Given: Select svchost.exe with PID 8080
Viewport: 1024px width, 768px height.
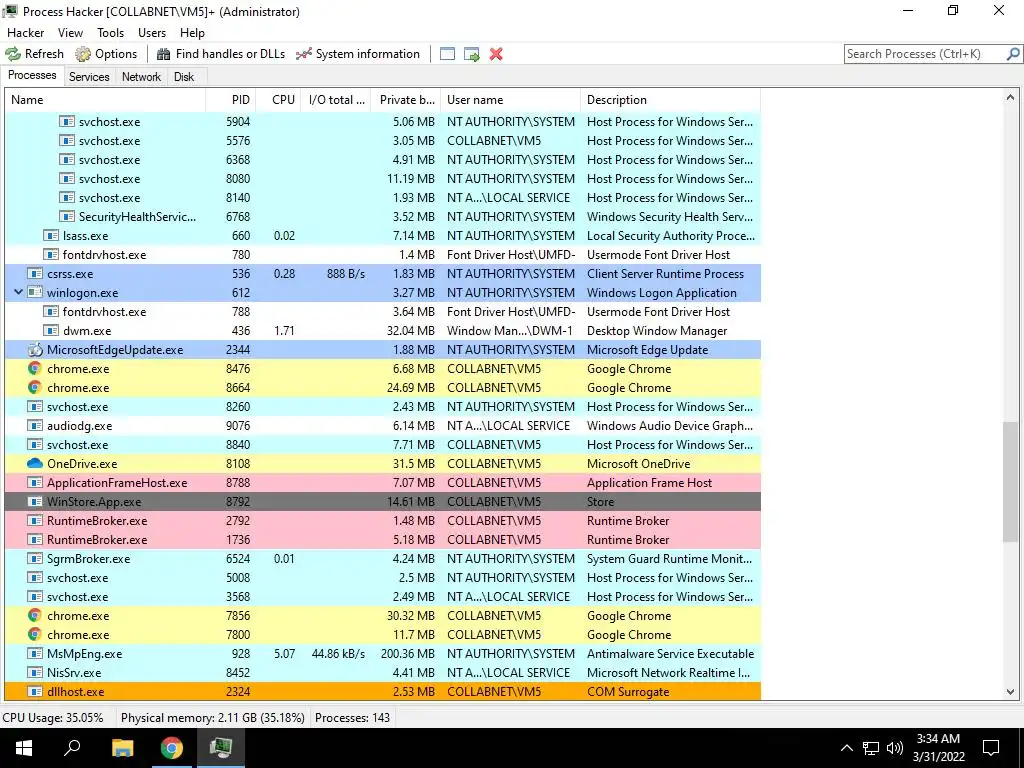Looking at the screenshot, I should (383, 179).
